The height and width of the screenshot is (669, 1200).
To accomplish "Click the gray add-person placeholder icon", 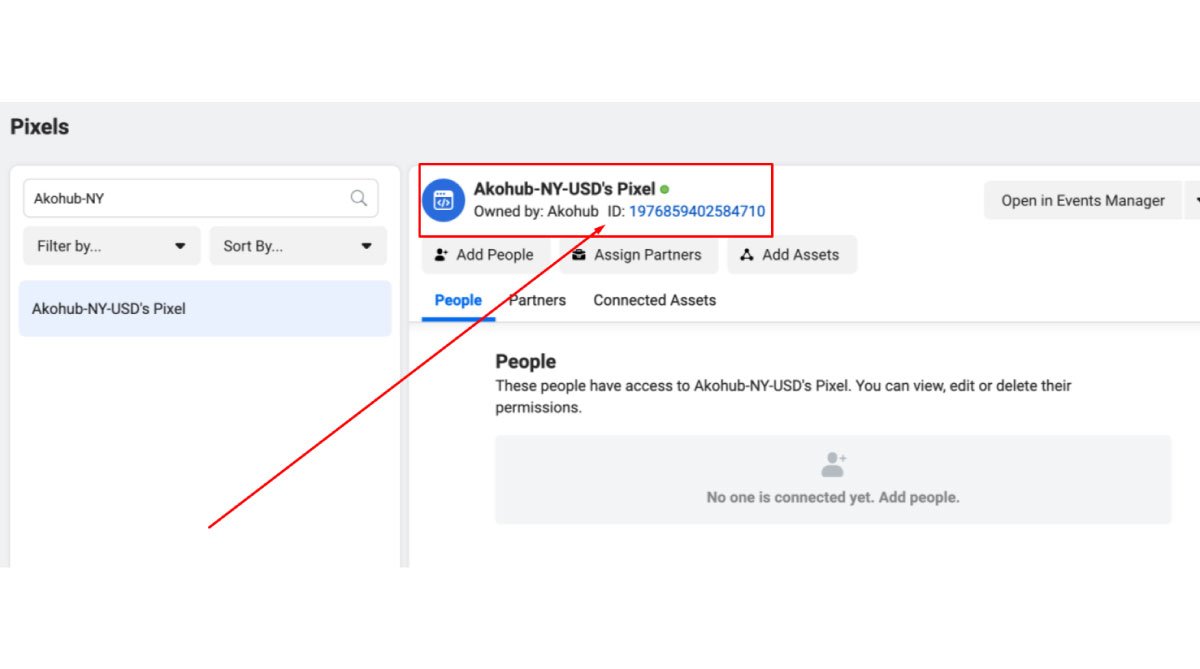I will 833,465.
